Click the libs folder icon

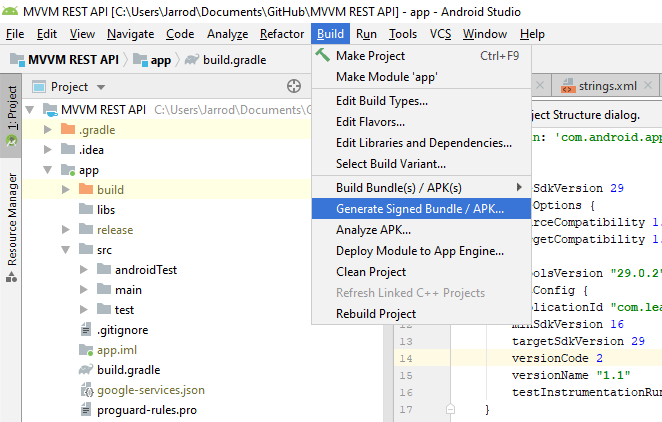[x=86, y=209]
